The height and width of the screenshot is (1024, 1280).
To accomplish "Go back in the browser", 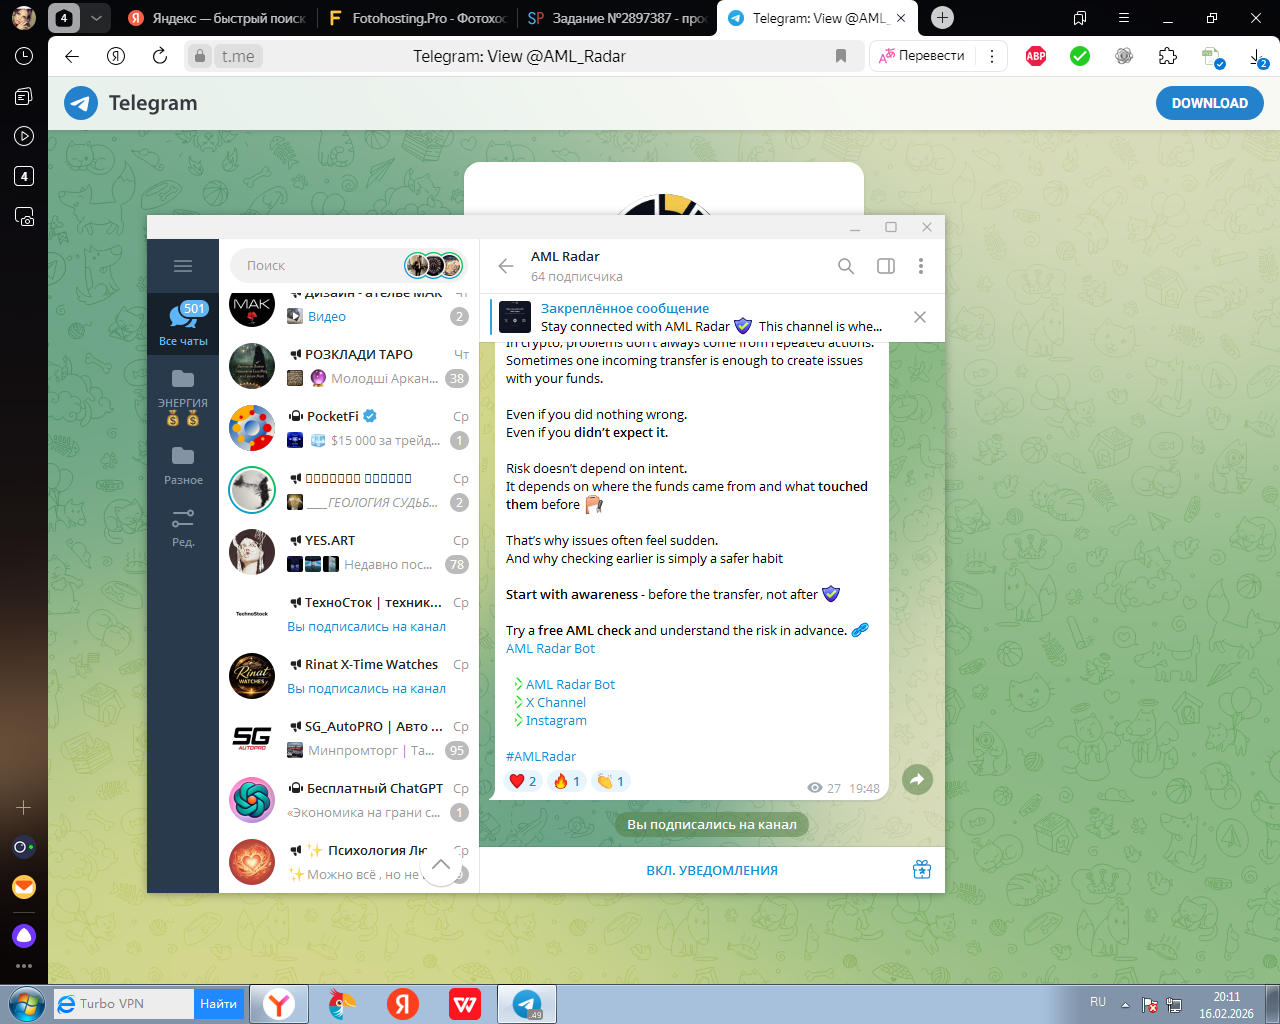I will [72, 56].
